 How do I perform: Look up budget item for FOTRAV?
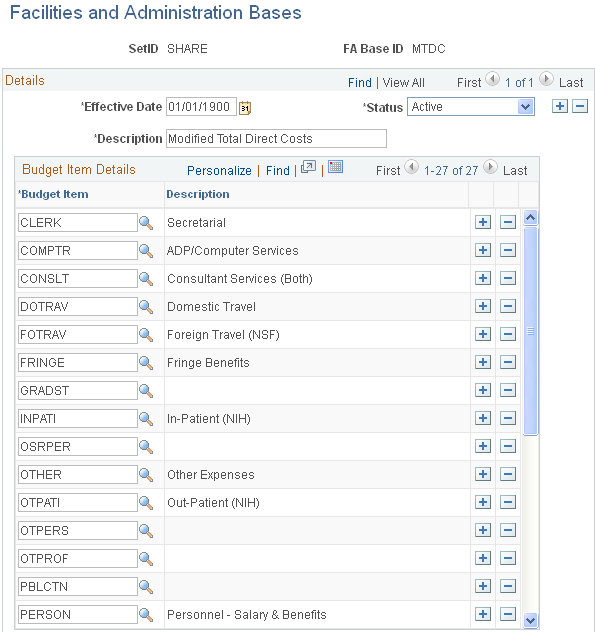click(x=146, y=335)
